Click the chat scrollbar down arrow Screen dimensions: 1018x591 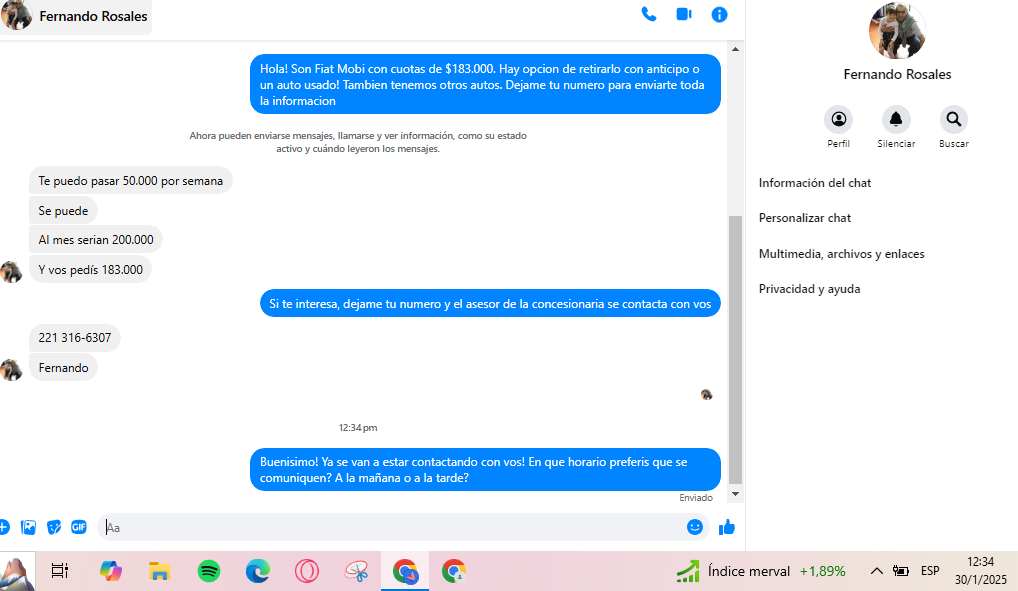pos(736,494)
